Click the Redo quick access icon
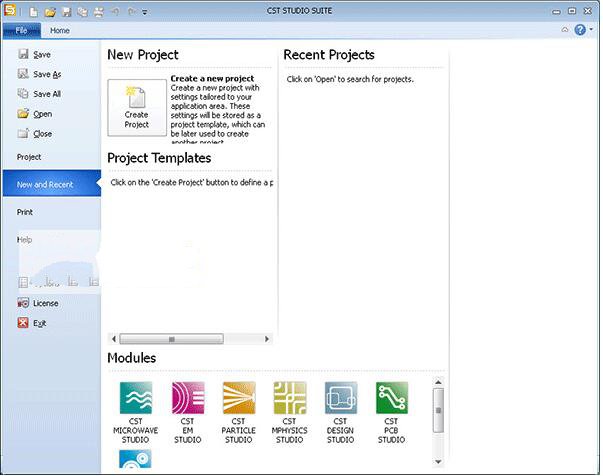Viewport: 603px width, 476px height. [132, 12]
